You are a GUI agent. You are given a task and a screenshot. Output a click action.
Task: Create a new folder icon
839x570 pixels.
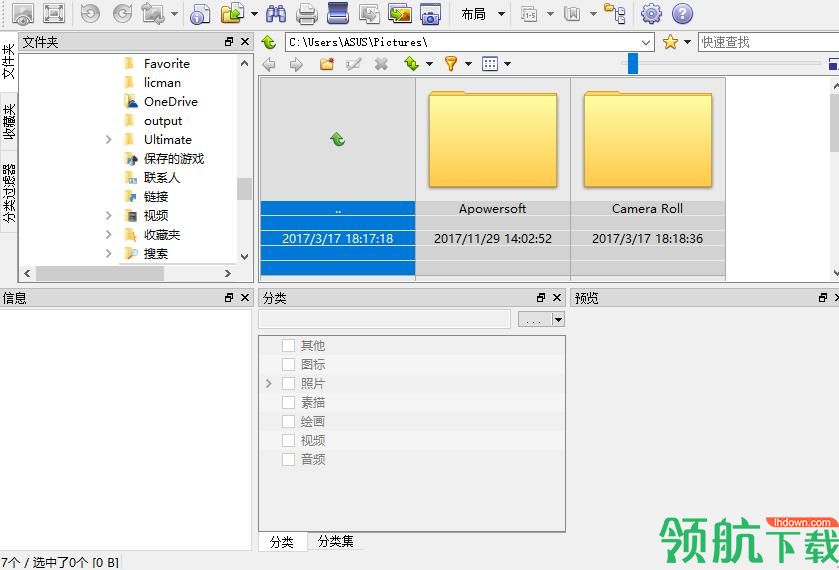tap(327, 64)
